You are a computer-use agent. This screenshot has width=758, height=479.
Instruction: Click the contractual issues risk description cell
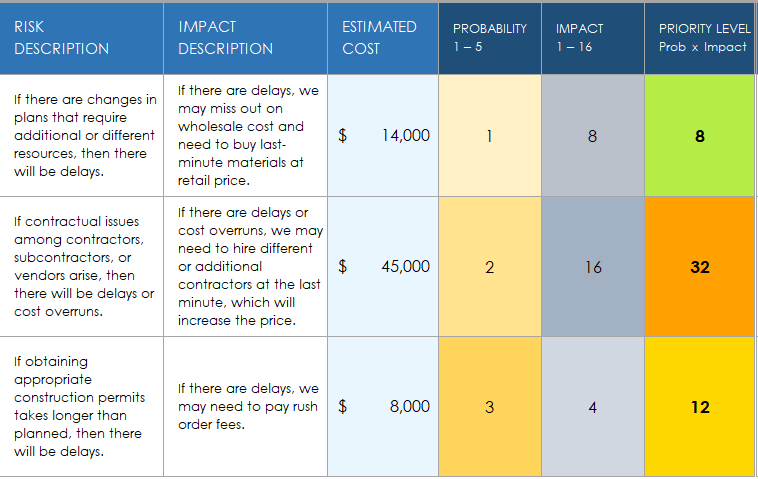(x=82, y=267)
